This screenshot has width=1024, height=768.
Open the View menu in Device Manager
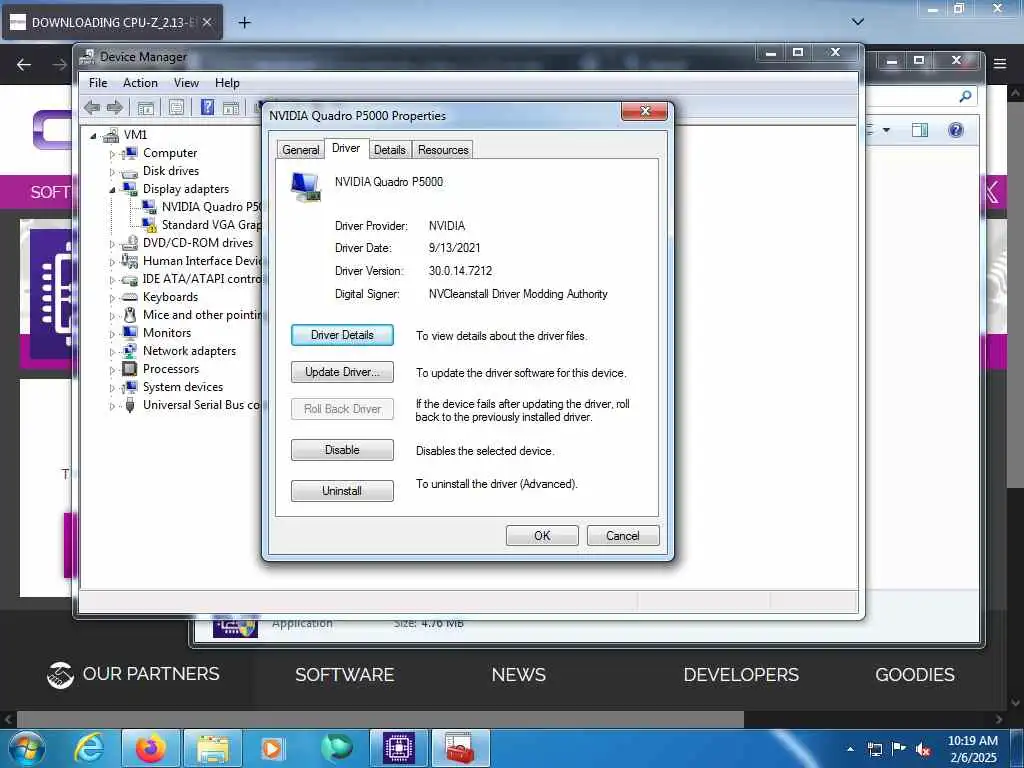[x=186, y=83]
